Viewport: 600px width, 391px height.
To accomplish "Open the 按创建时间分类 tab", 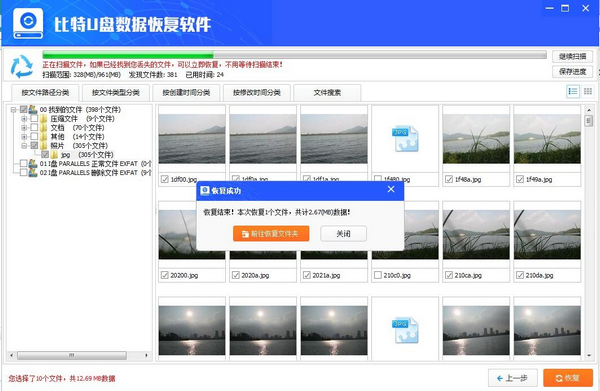I will [186, 93].
